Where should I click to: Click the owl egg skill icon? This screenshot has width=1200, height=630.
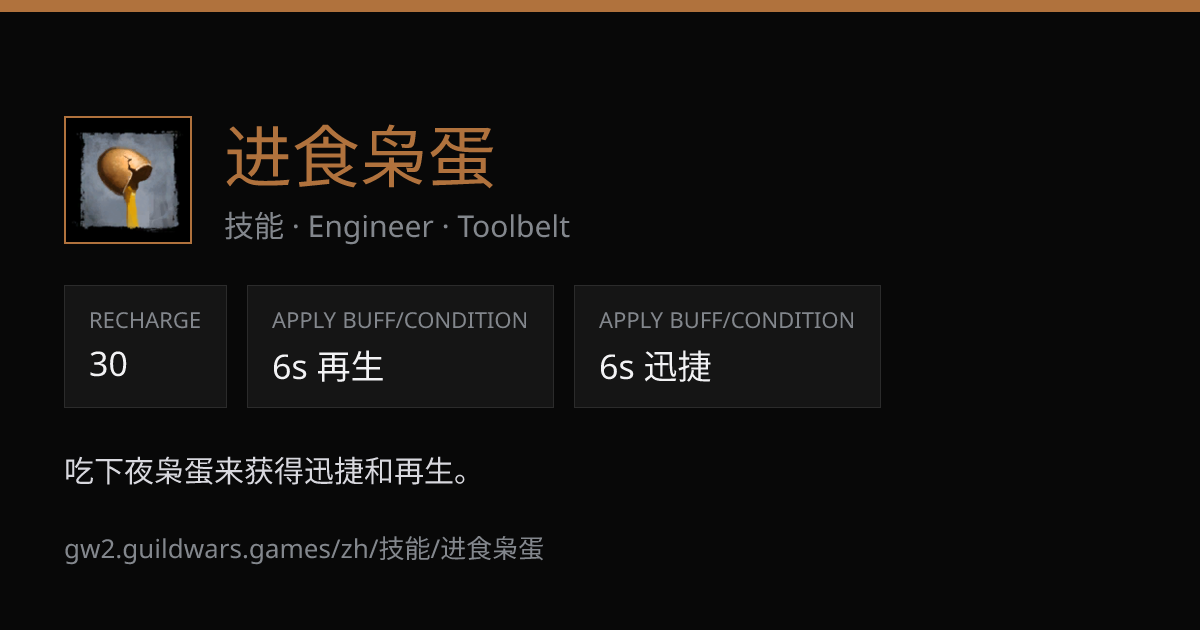click(x=128, y=180)
